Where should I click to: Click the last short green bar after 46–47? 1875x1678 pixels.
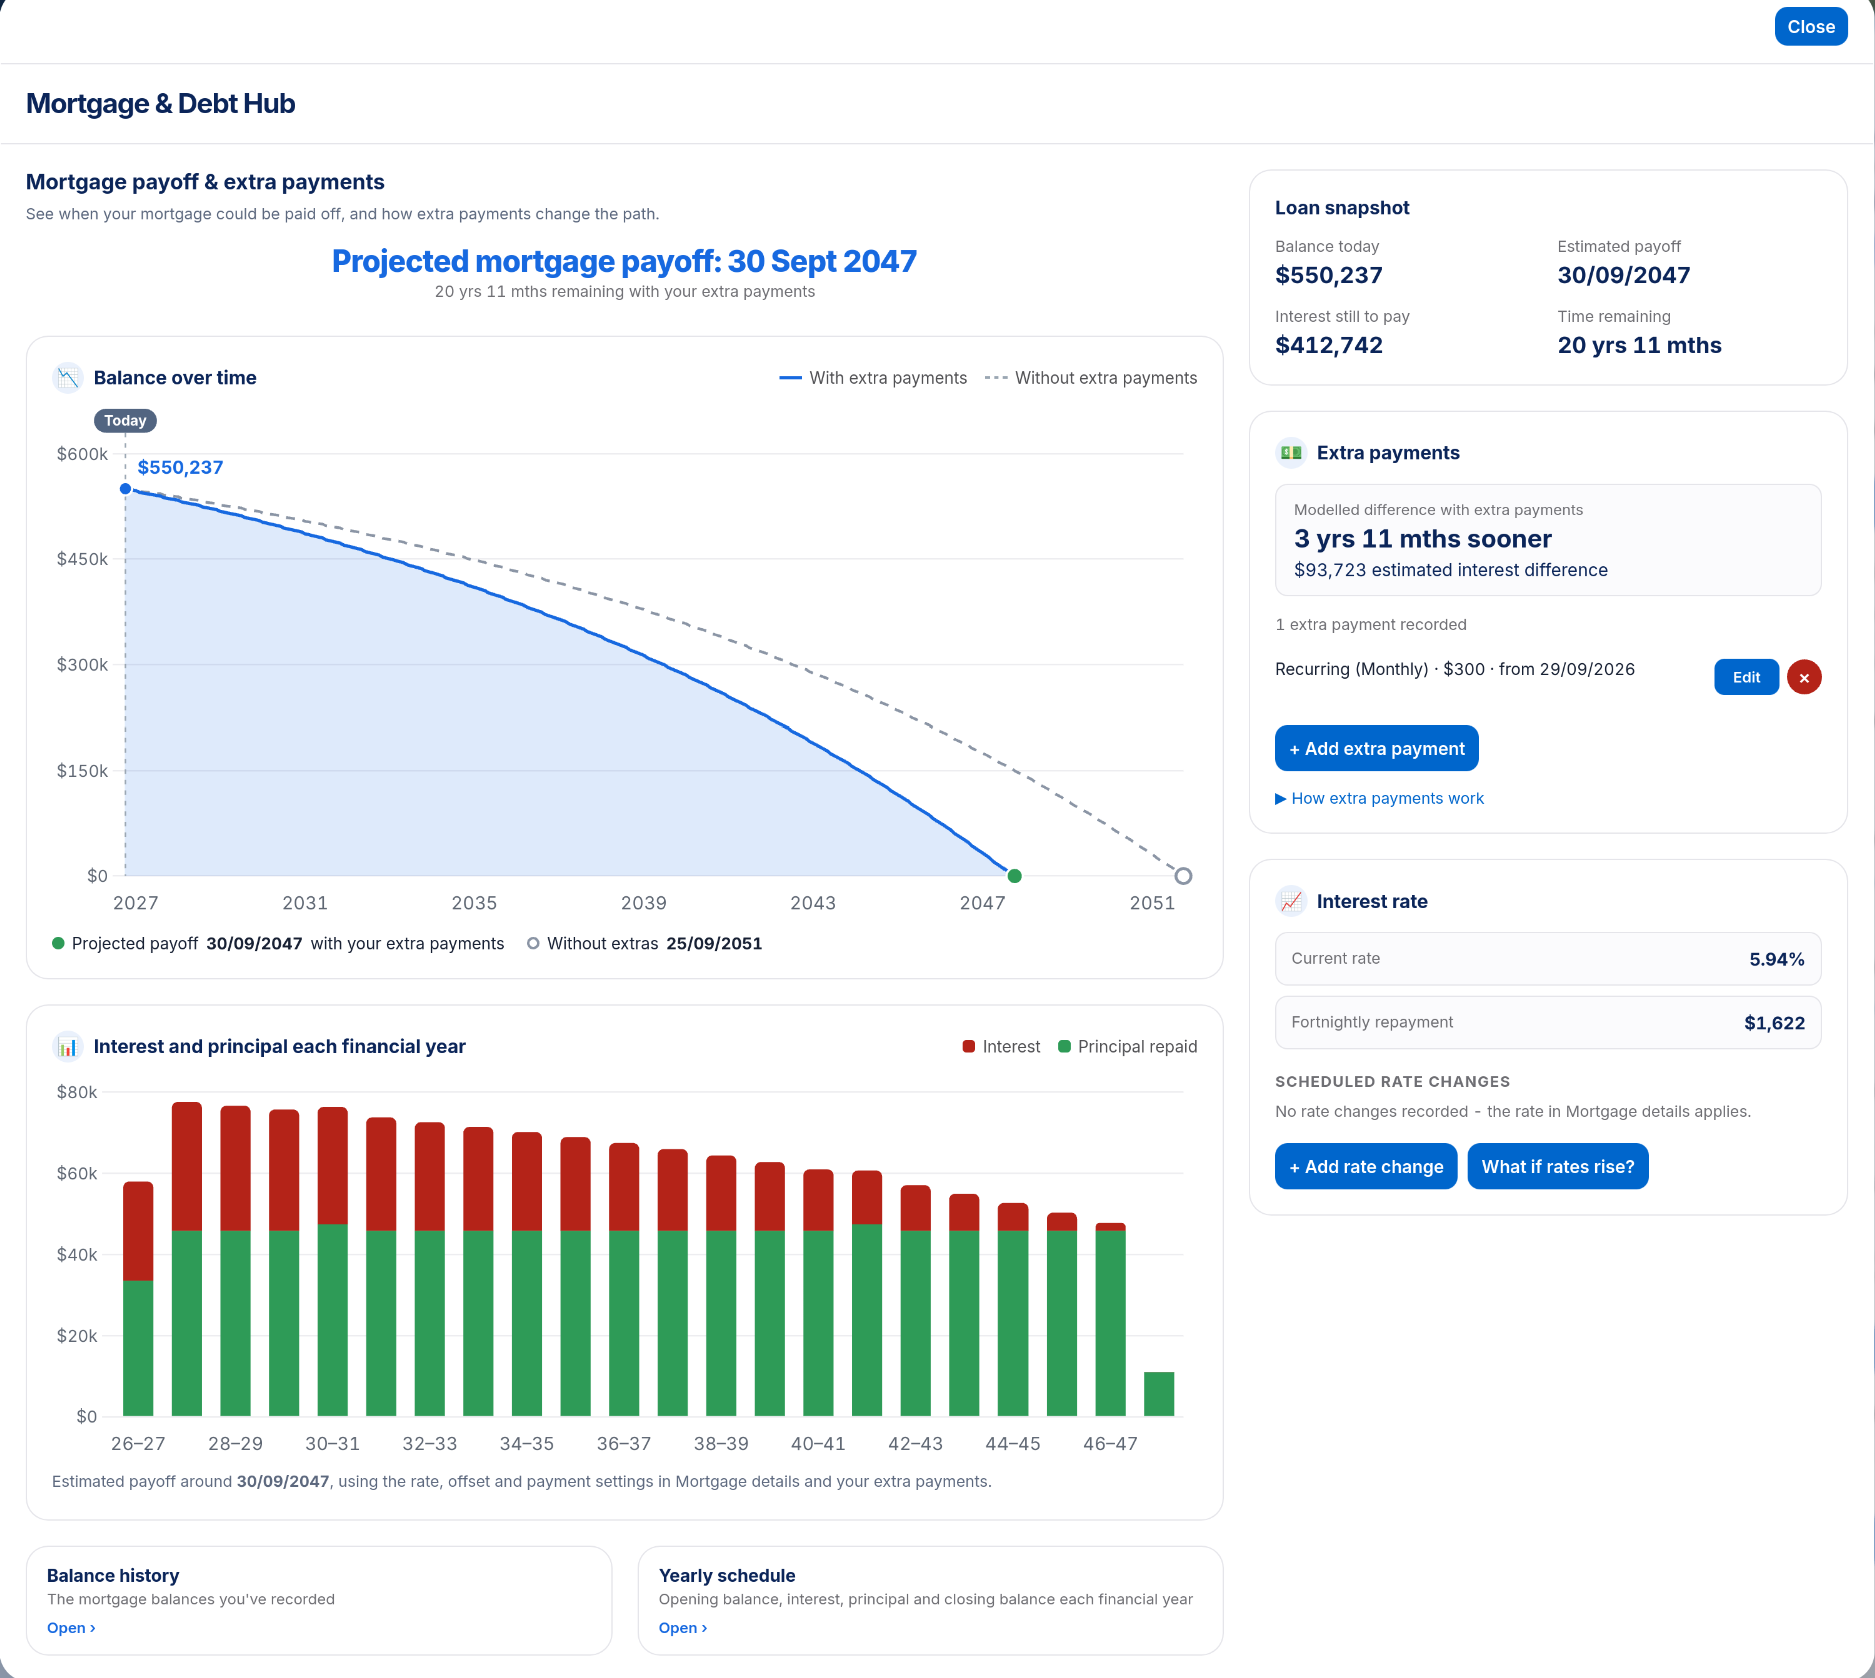pyautogui.click(x=1159, y=1394)
